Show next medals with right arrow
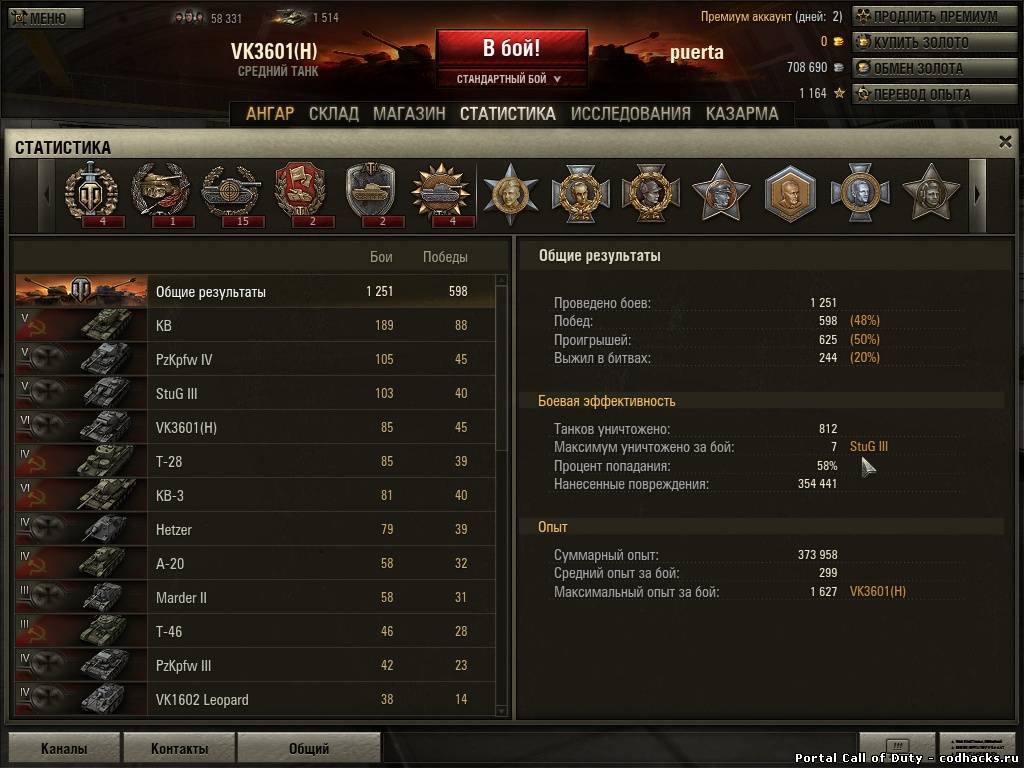This screenshot has width=1024, height=768. point(977,195)
